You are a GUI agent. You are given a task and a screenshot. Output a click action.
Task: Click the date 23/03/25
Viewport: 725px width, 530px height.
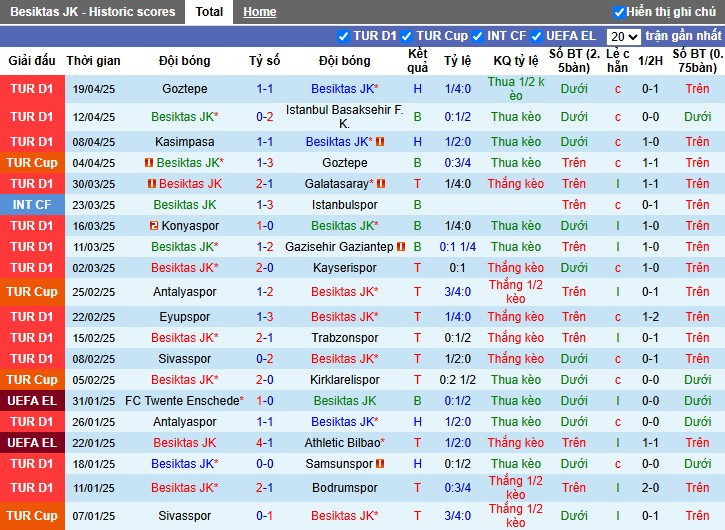click(93, 205)
